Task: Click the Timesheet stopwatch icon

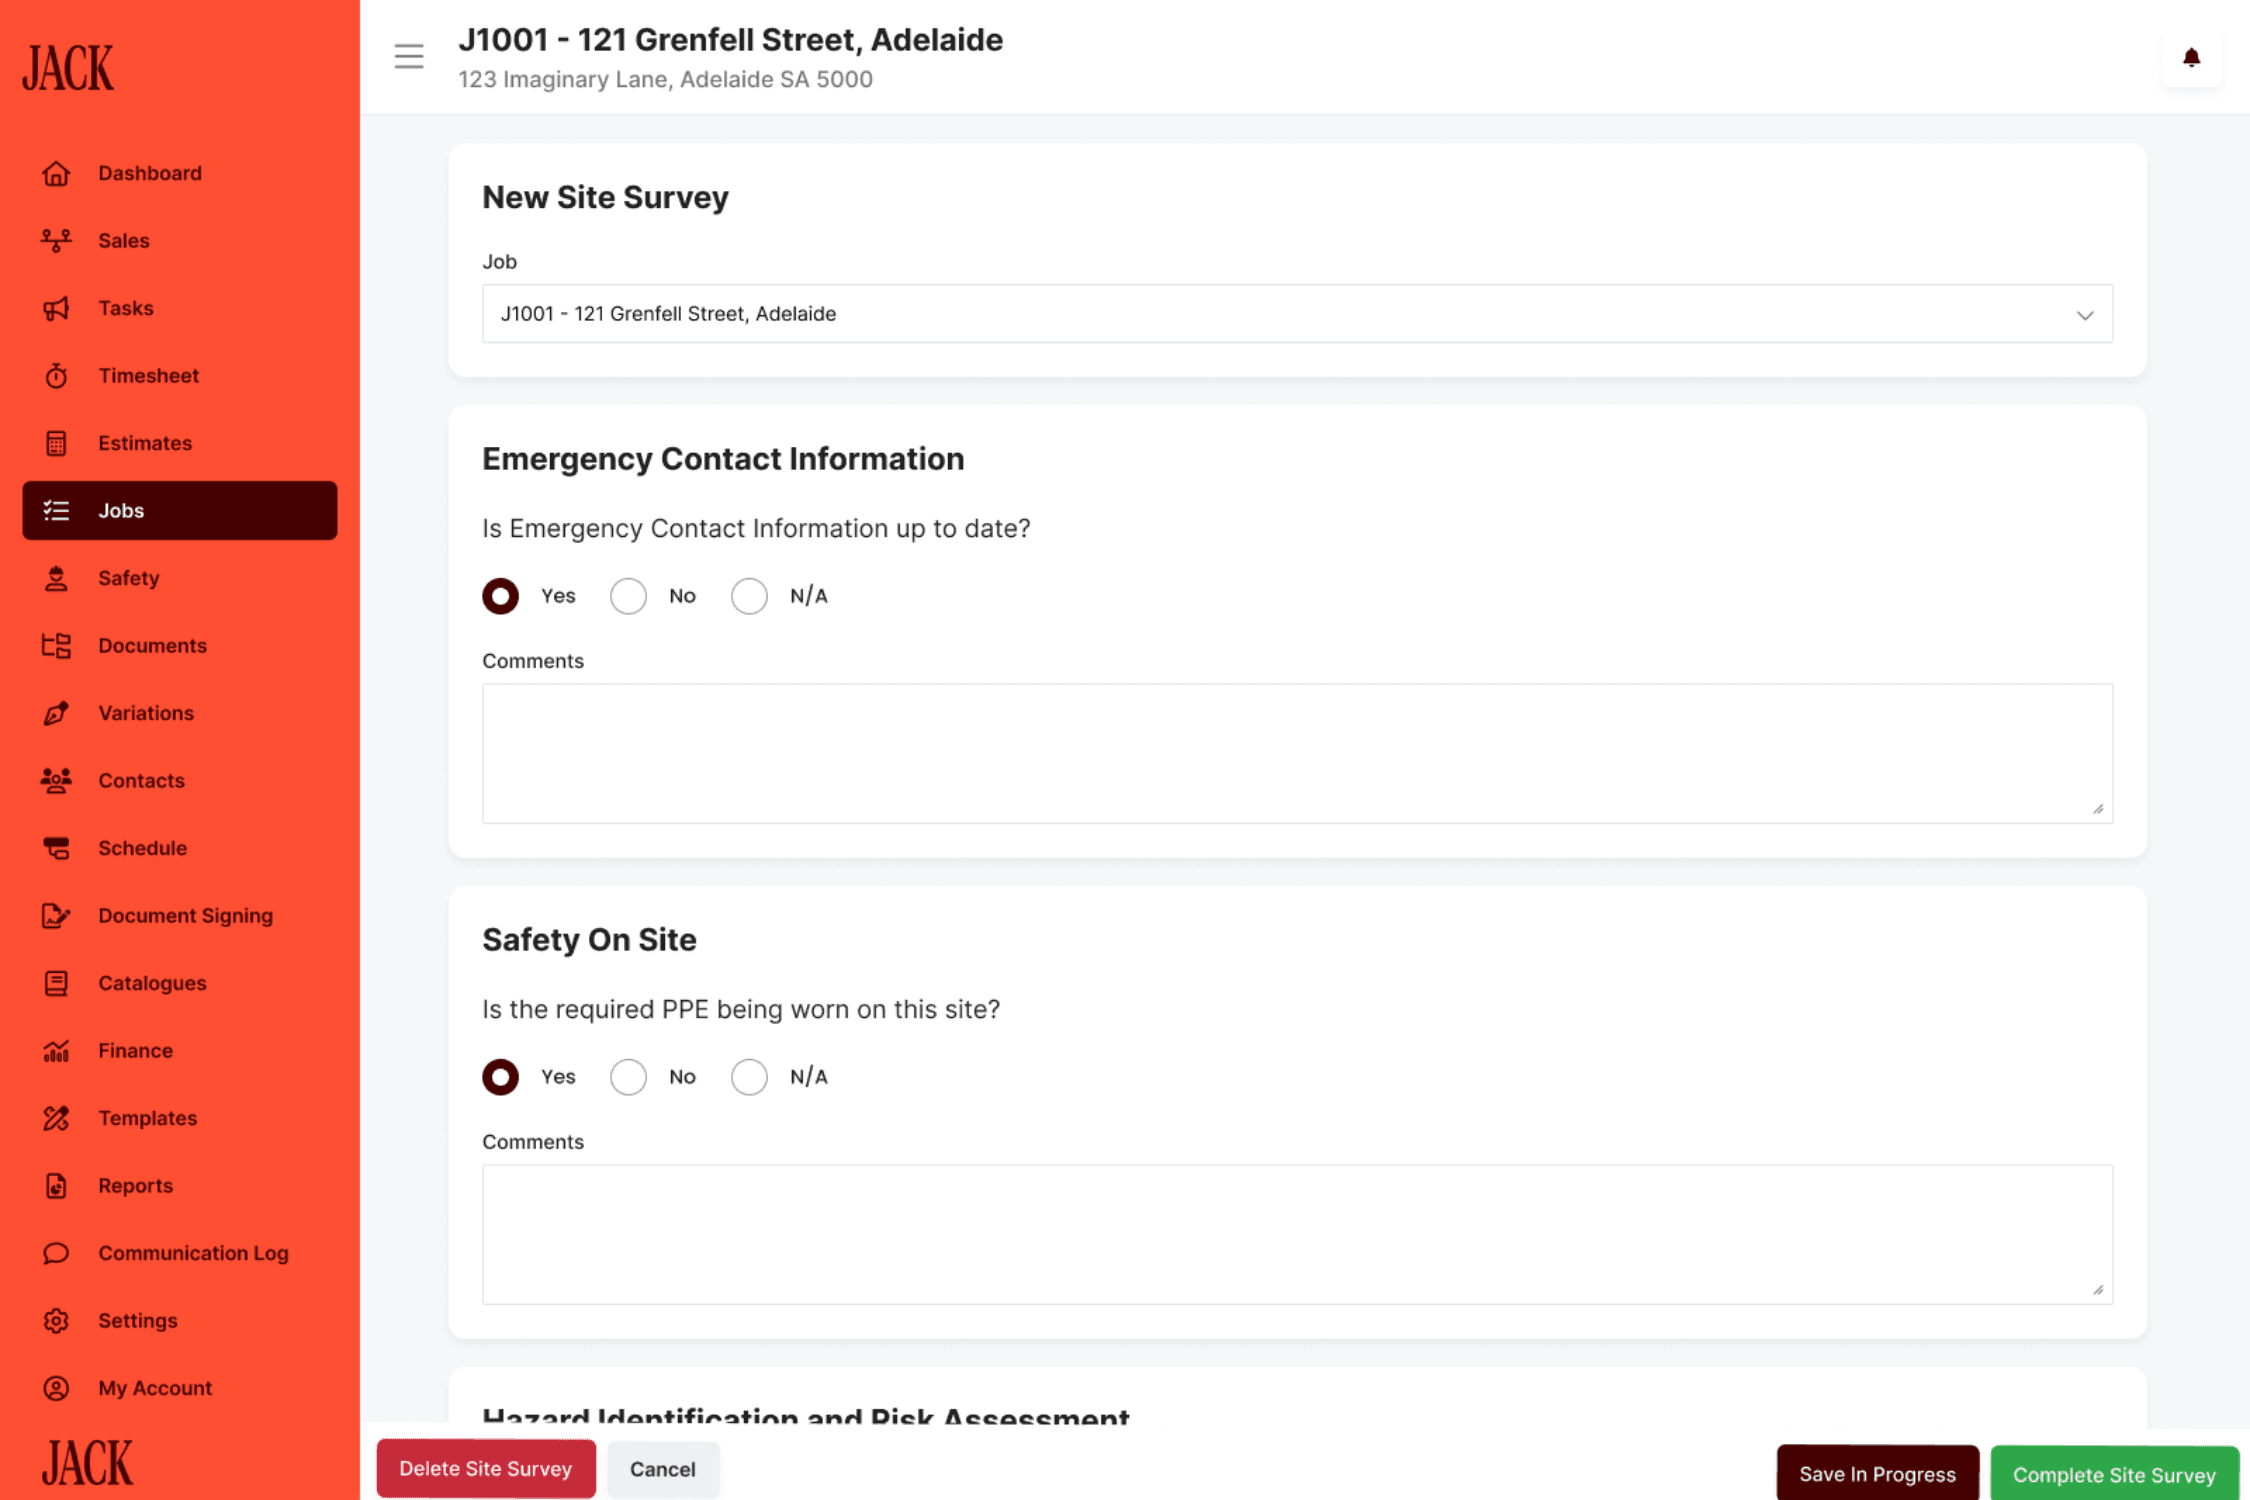Action: point(56,376)
